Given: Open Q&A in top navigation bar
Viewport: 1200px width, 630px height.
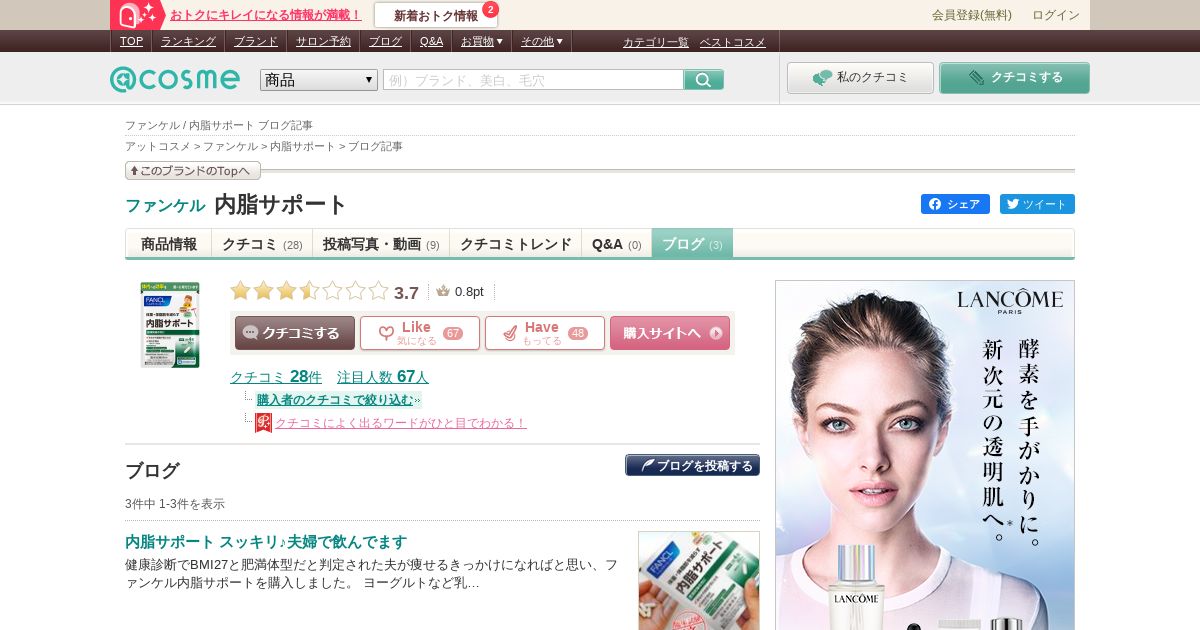Looking at the screenshot, I should pos(431,41).
